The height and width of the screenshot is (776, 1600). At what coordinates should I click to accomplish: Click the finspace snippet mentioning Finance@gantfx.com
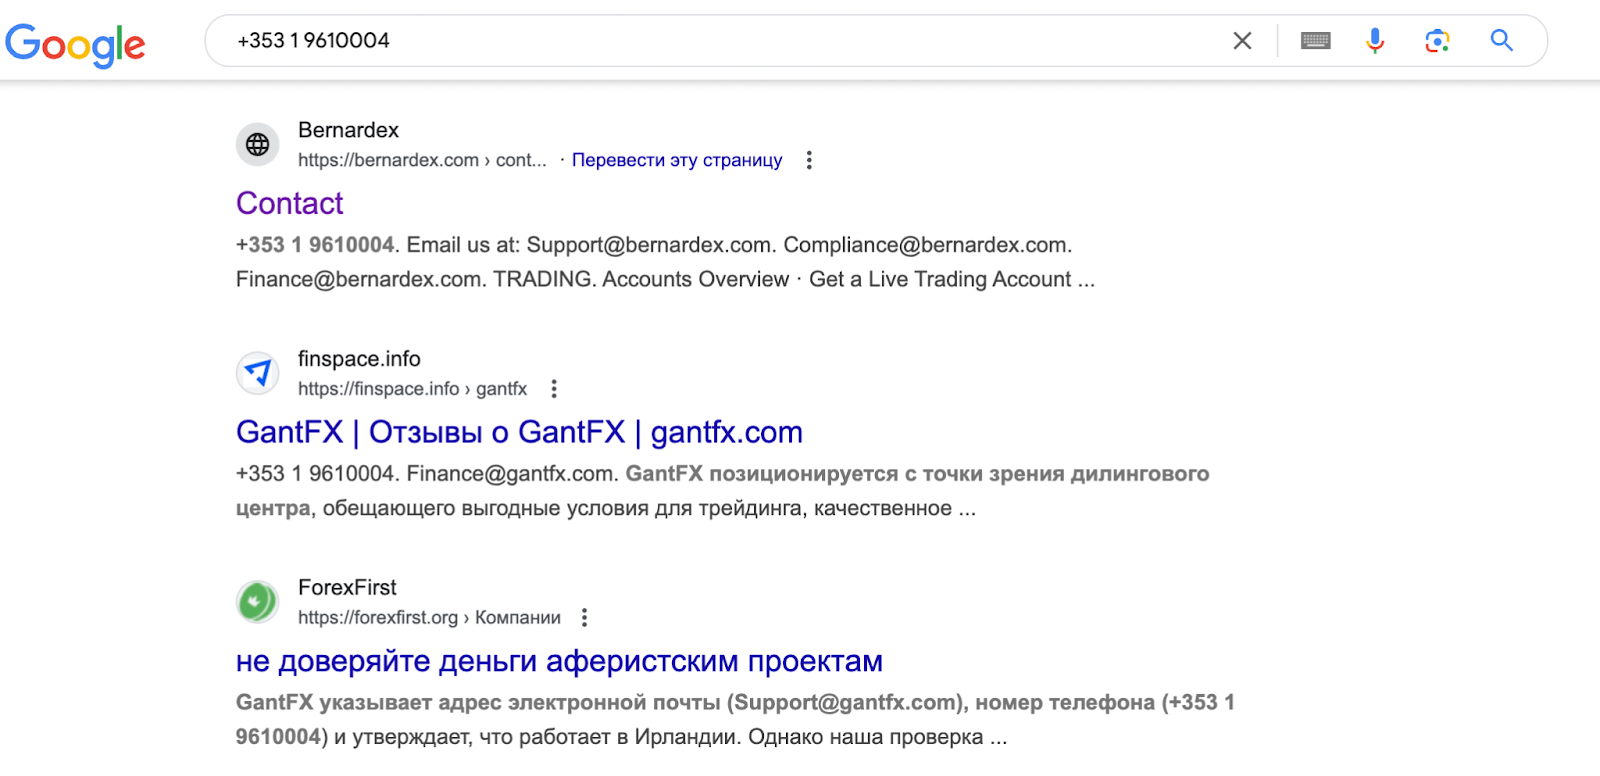click(722, 491)
